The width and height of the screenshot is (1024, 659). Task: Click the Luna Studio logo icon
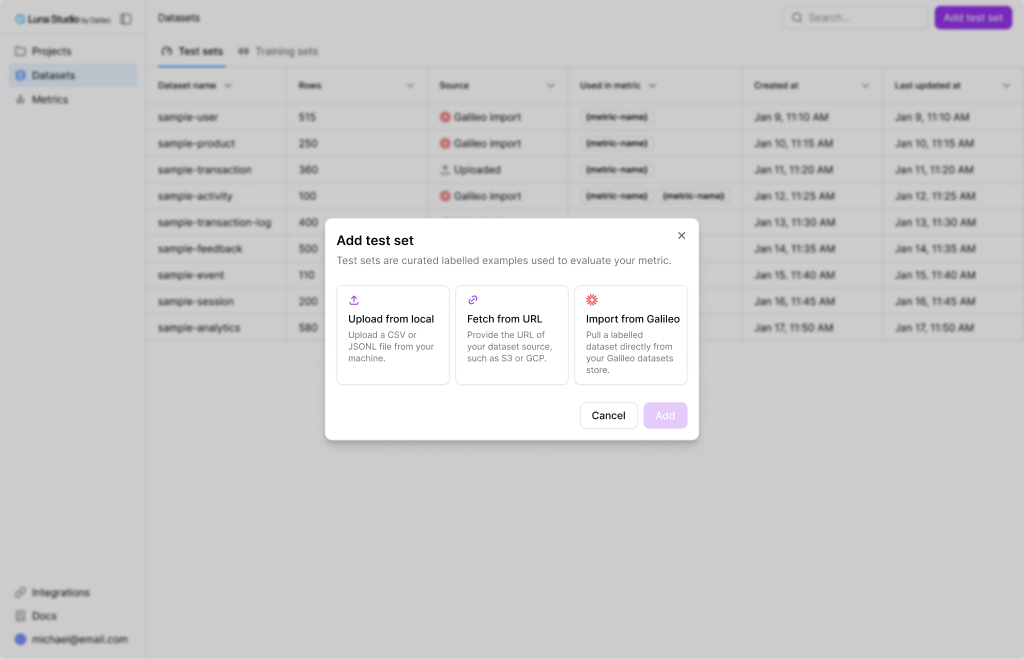point(20,19)
